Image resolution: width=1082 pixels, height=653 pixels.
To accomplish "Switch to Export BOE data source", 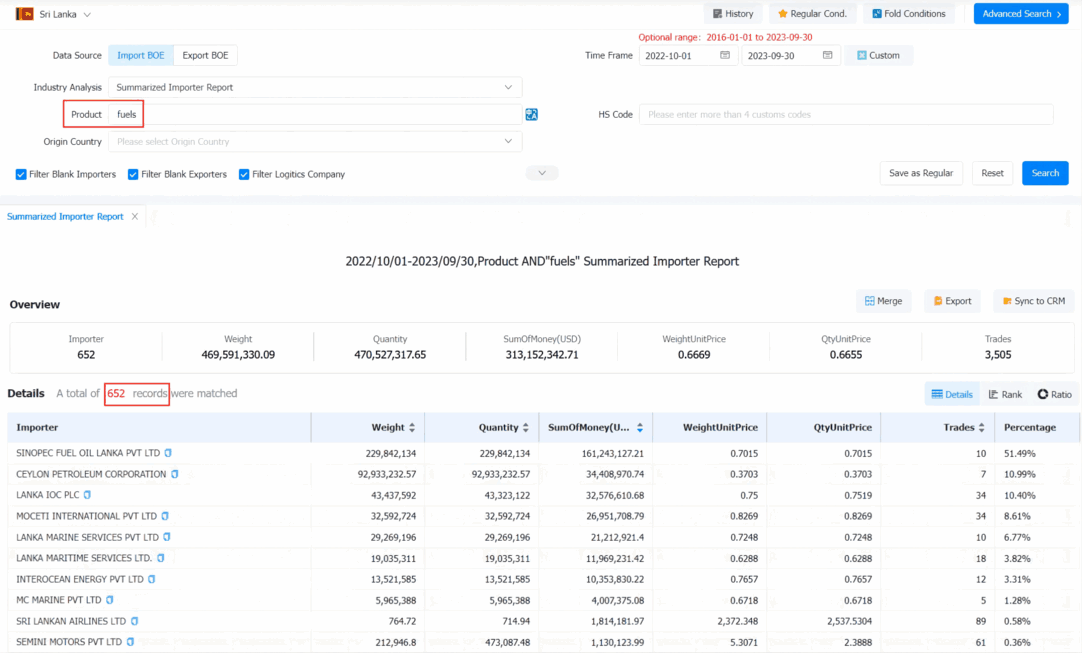I will [205, 55].
